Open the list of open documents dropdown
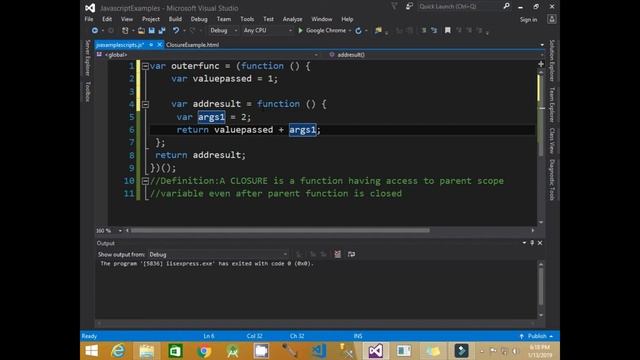640x360 pixels. click(x=542, y=45)
